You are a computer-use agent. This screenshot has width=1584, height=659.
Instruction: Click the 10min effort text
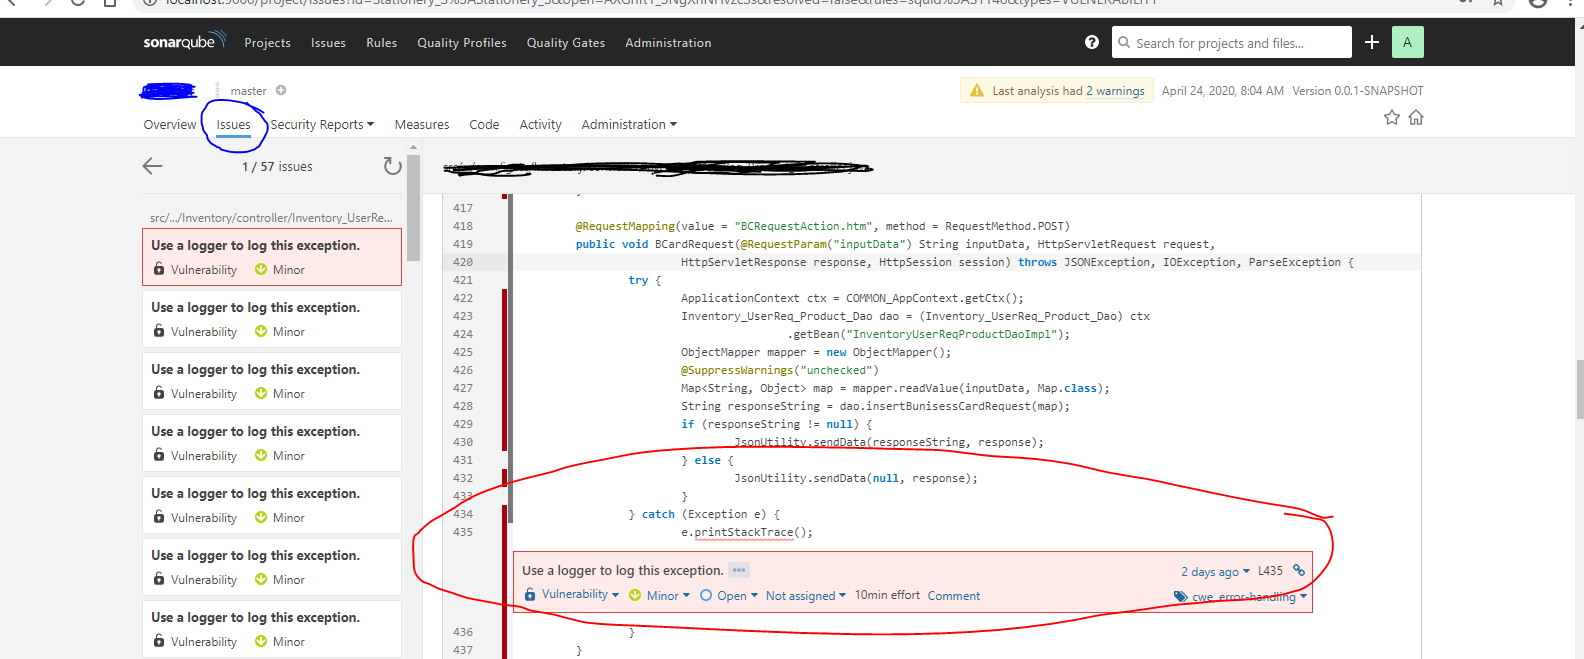(887, 595)
